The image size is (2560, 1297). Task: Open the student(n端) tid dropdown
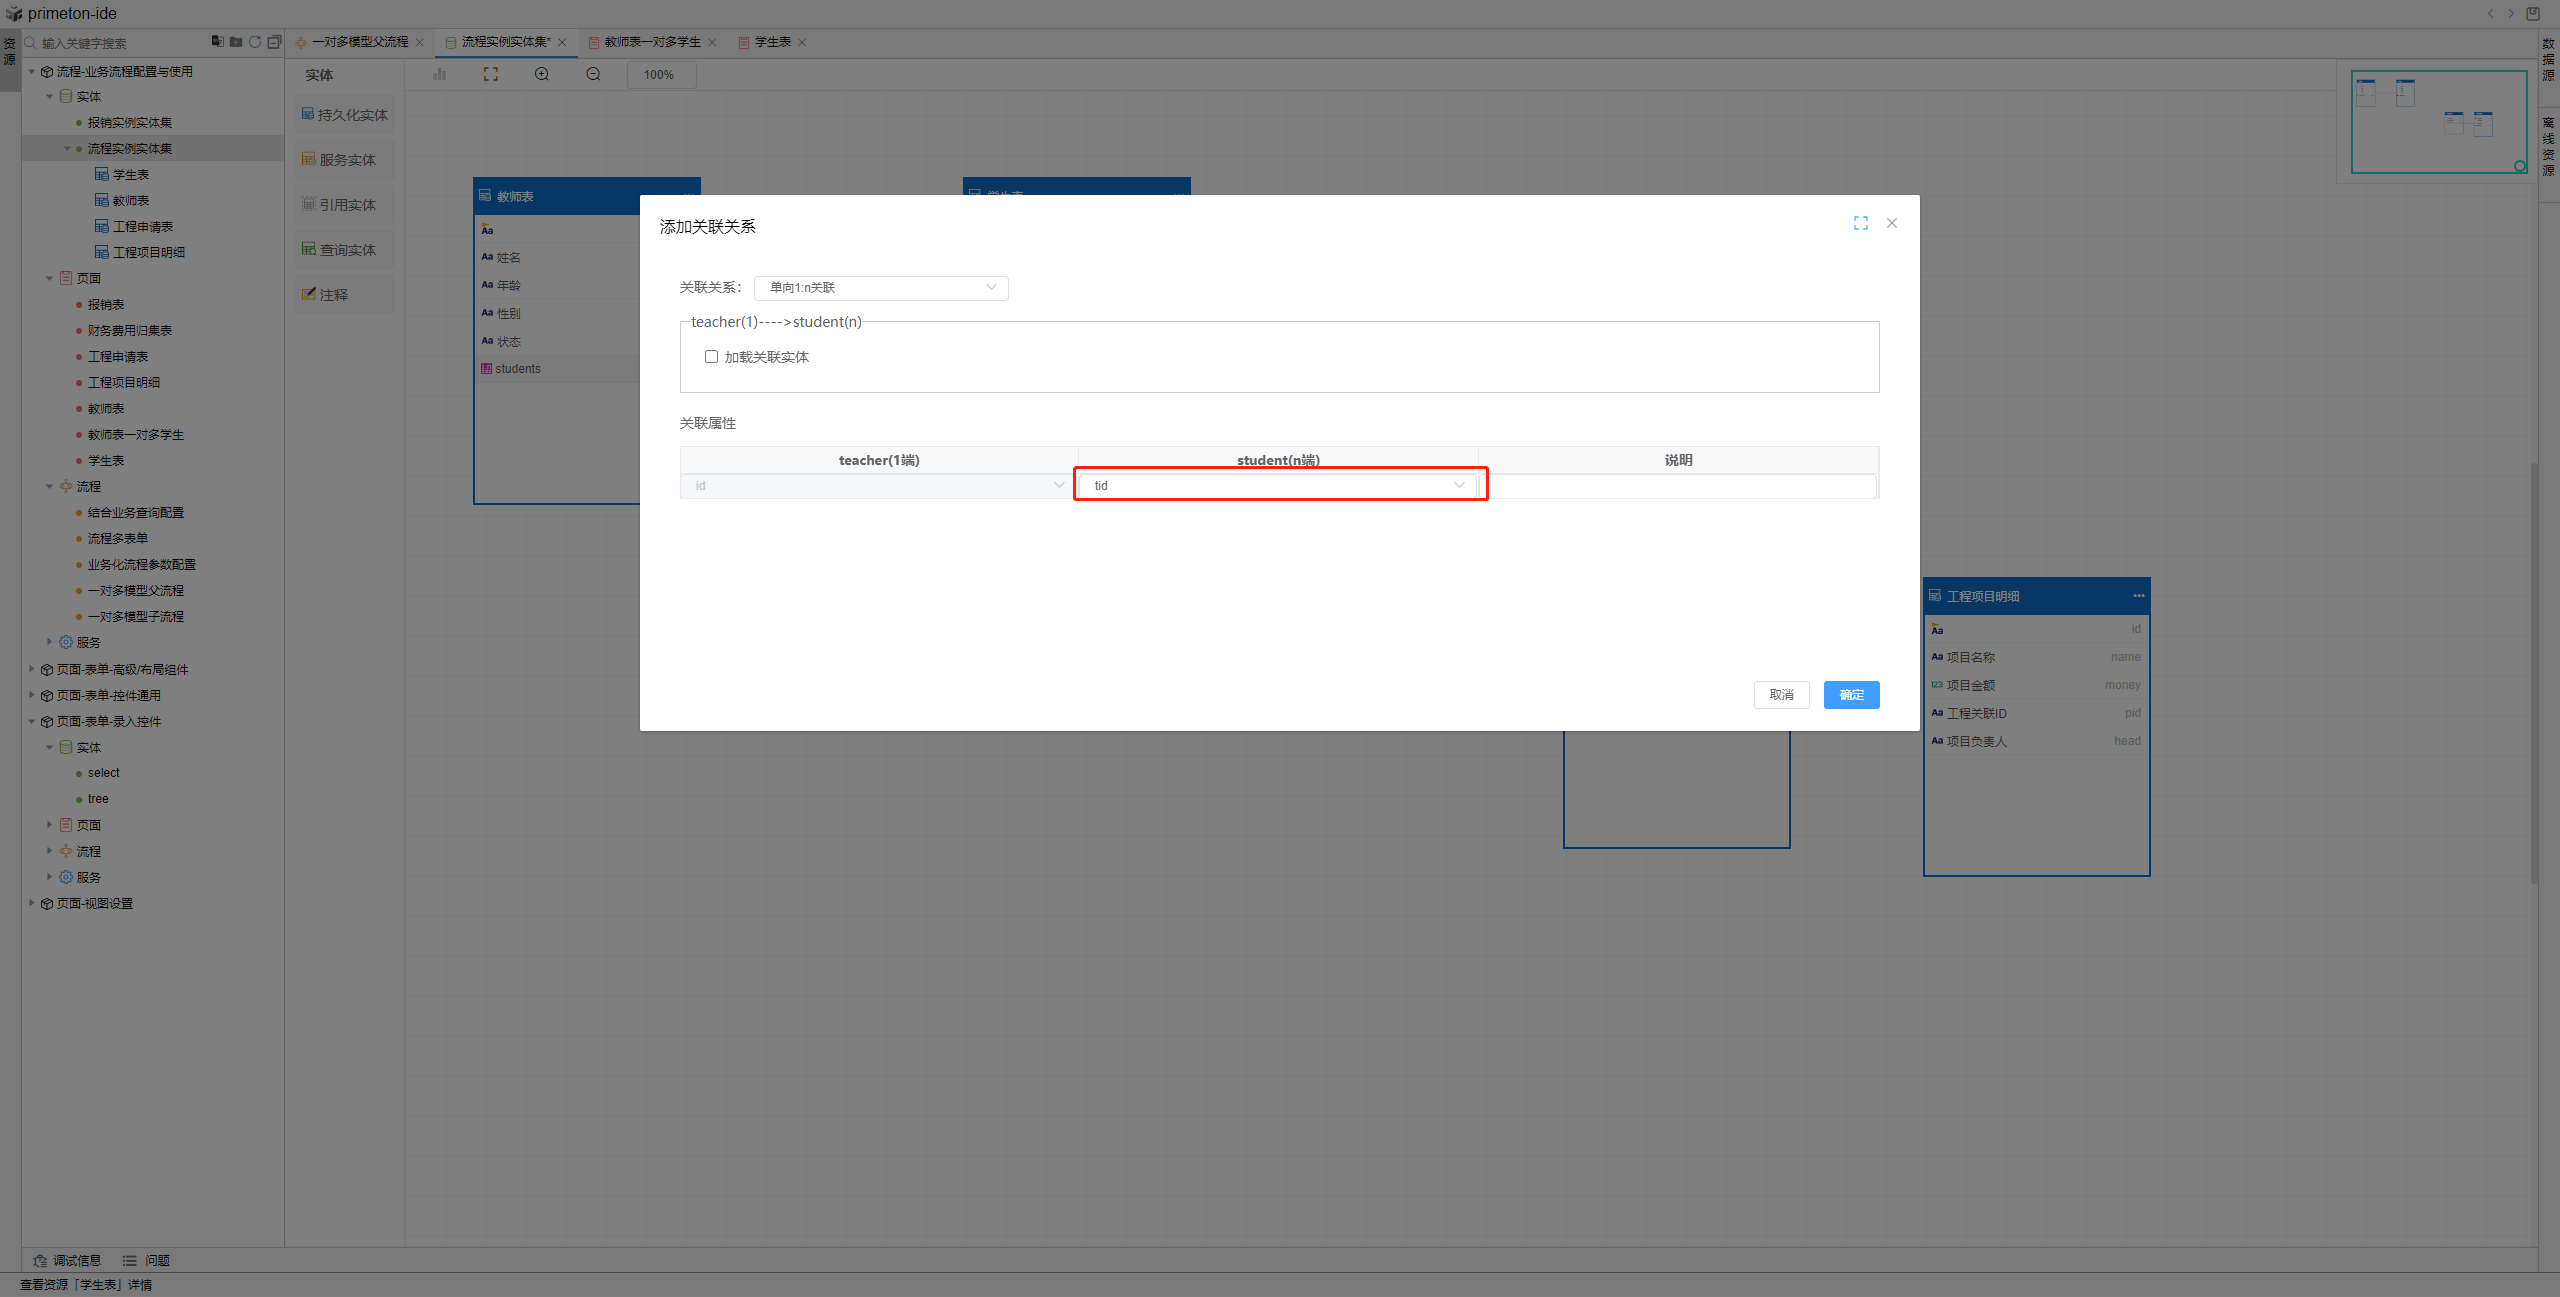(x=1278, y=486)
